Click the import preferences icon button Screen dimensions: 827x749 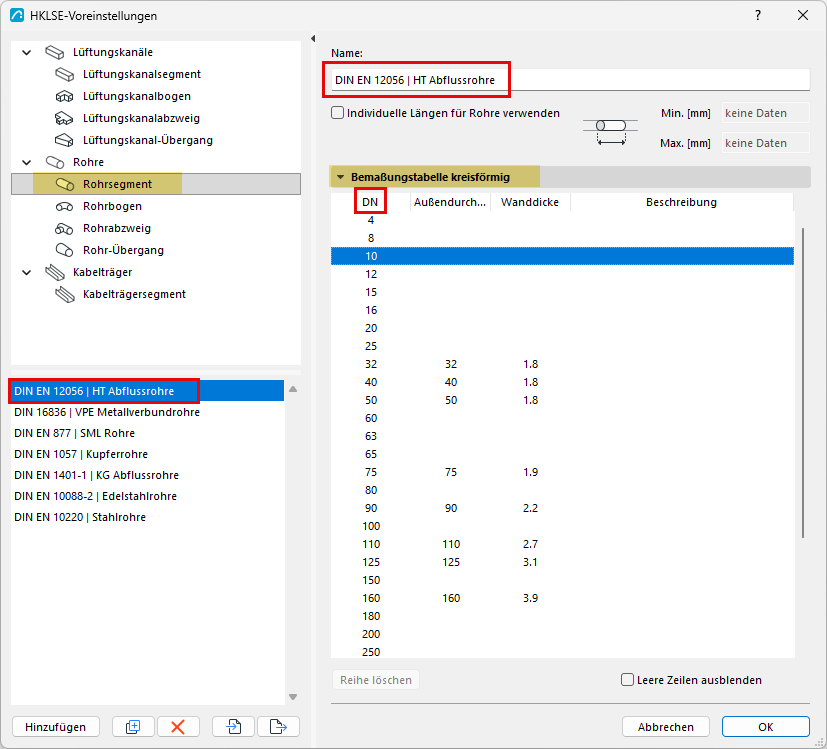pos(234,727)
